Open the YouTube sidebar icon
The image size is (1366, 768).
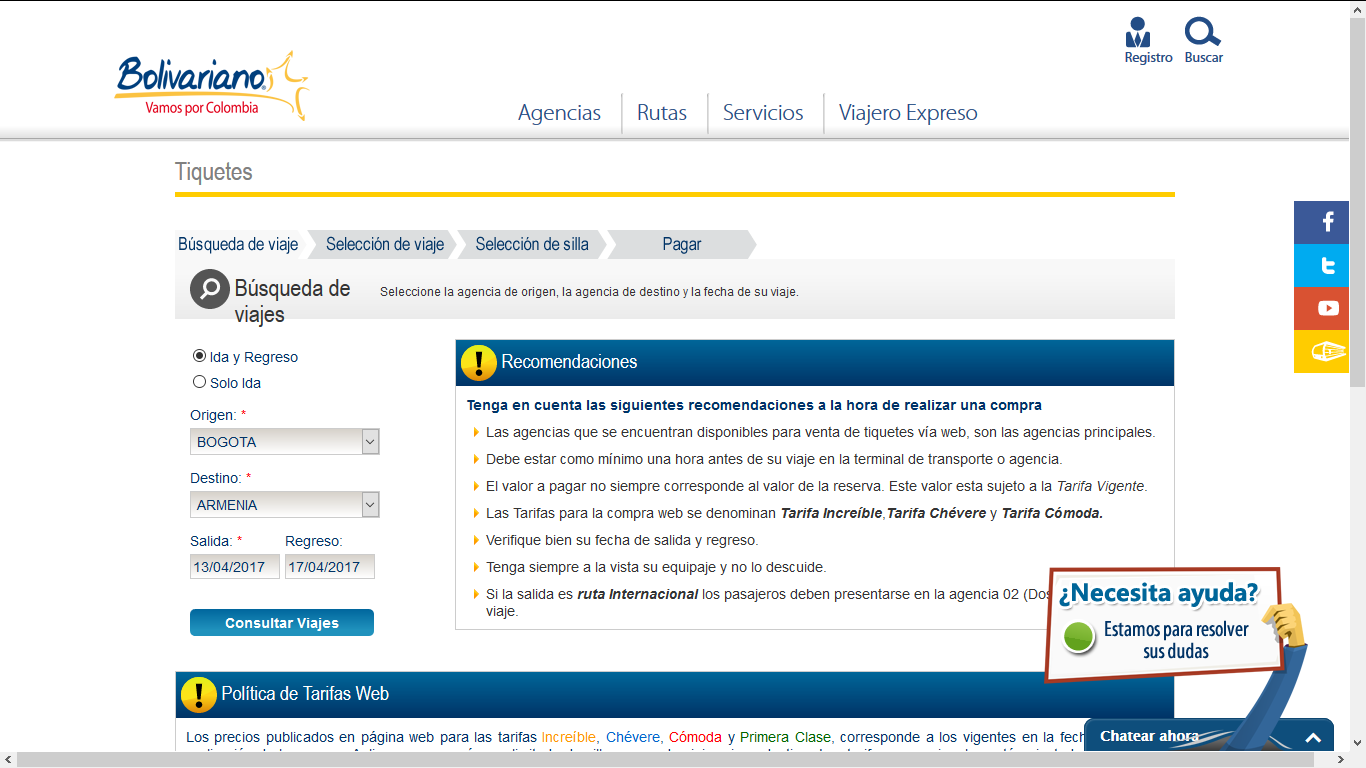click(x=1327, y=309)
